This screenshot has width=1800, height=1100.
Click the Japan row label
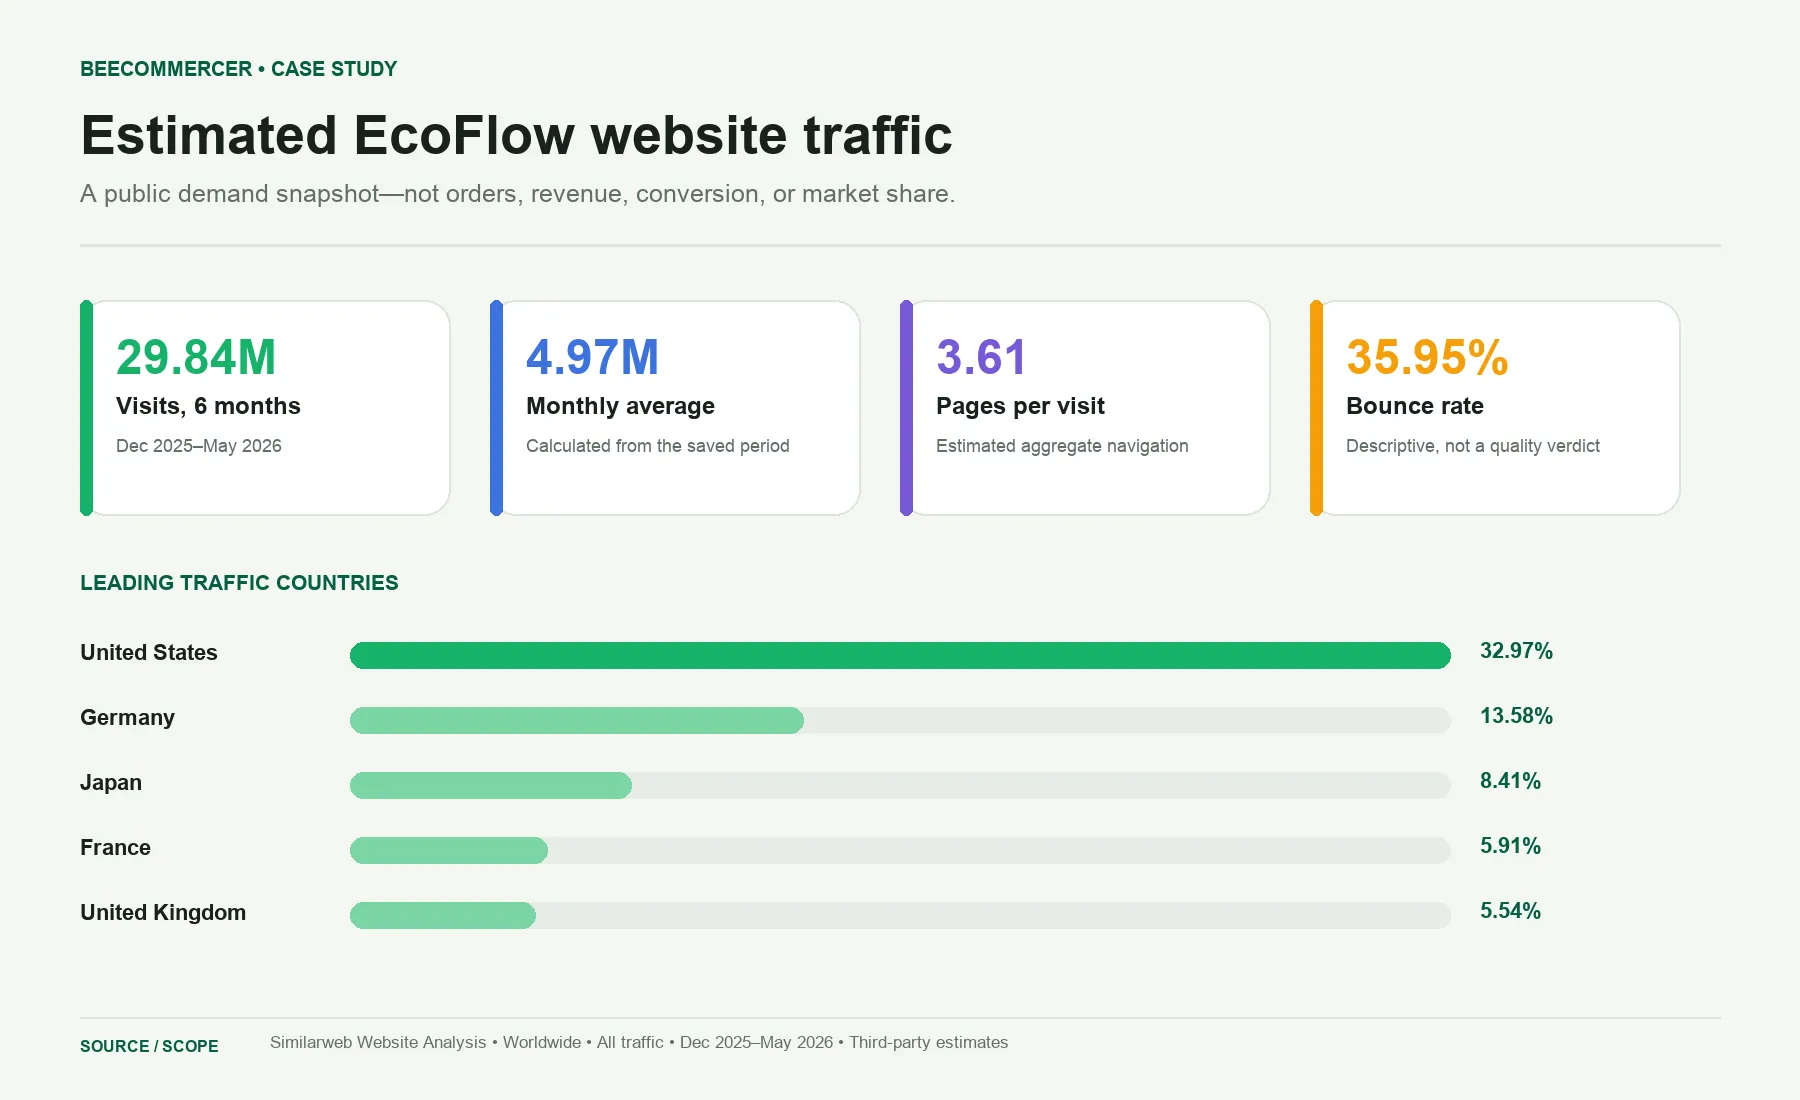point(111,783)
